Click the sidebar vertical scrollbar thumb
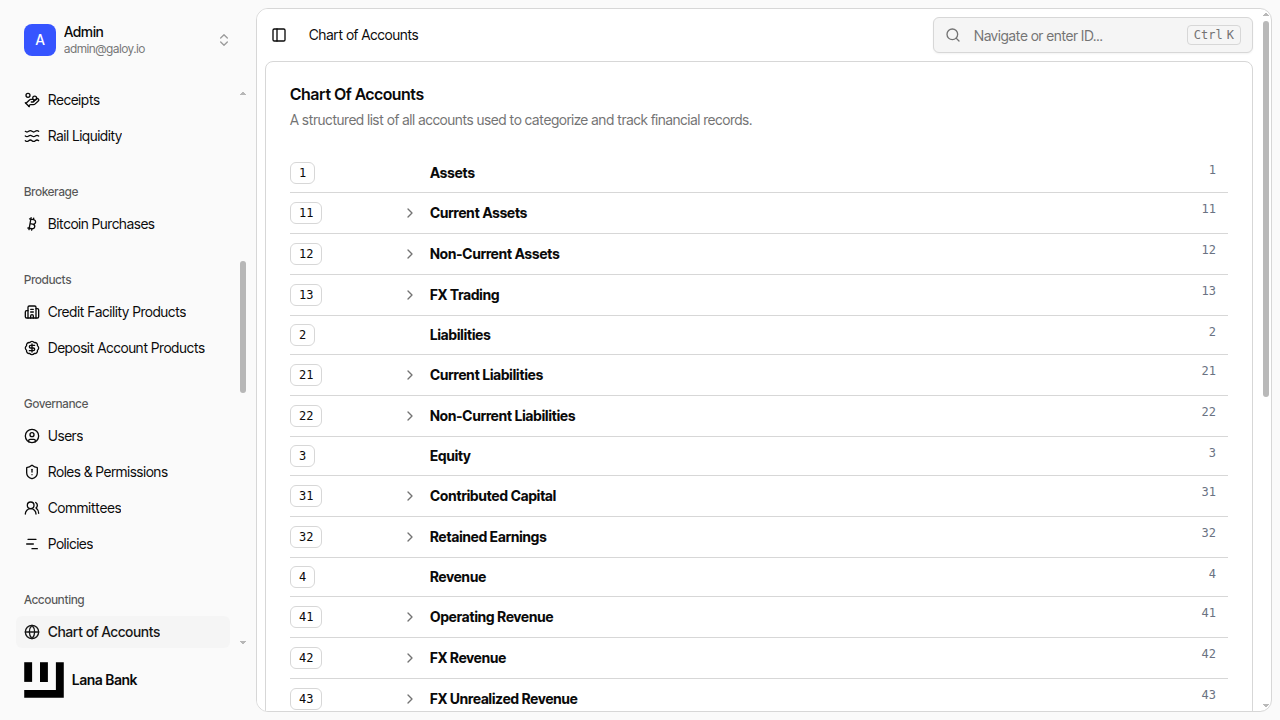The image size is (1280, 720). pyautogui.click(x=243, y=327)
